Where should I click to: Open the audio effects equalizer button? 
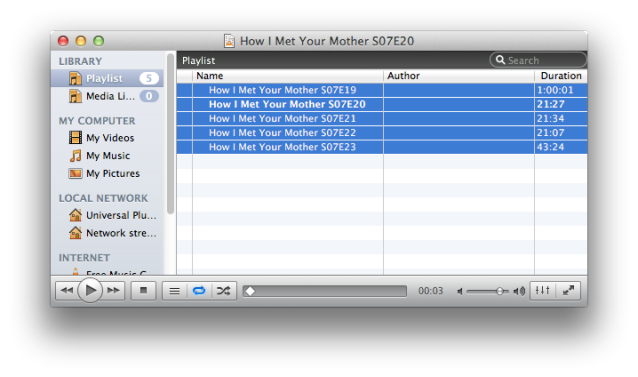click(542, 290)
